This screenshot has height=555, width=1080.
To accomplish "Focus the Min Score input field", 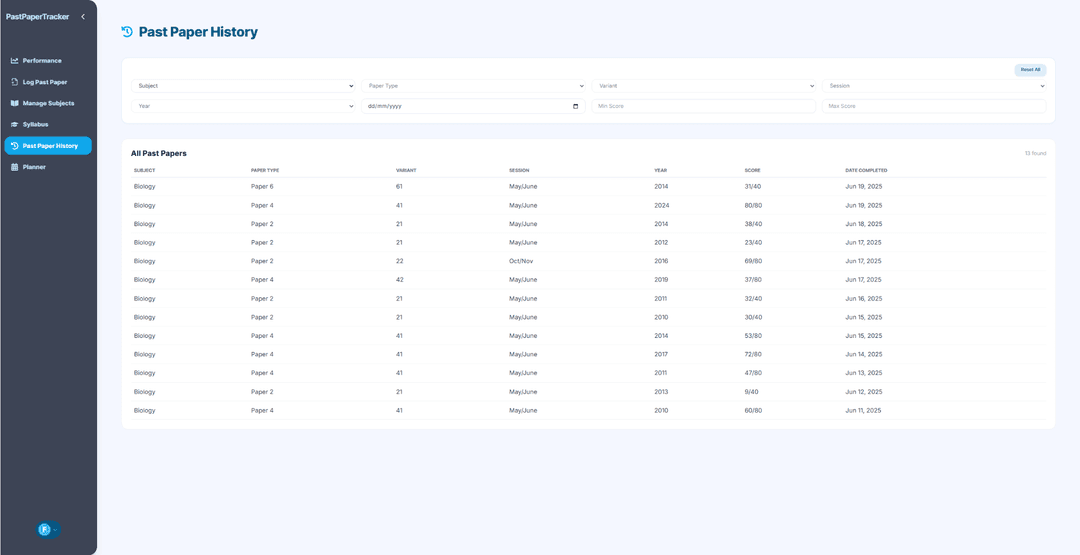I will (704, 106).
